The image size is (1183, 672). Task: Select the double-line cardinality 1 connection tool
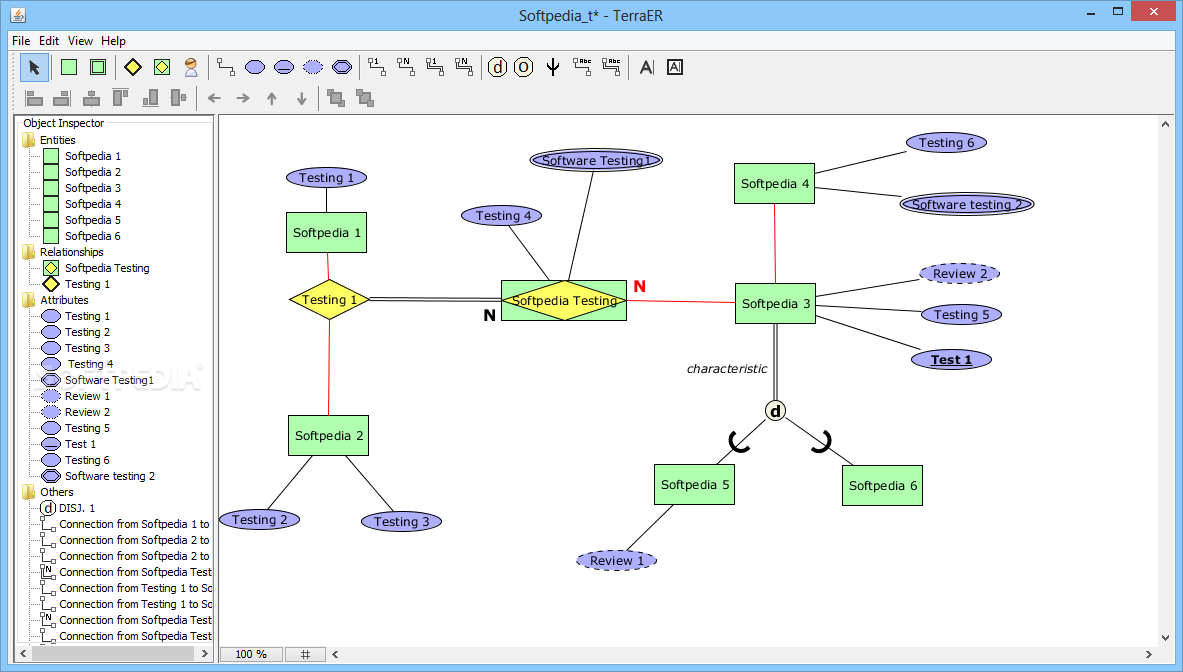tap(435, 67)
